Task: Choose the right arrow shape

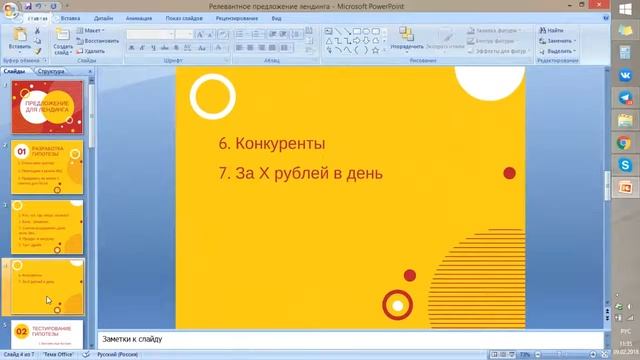Action: point(357,41)
